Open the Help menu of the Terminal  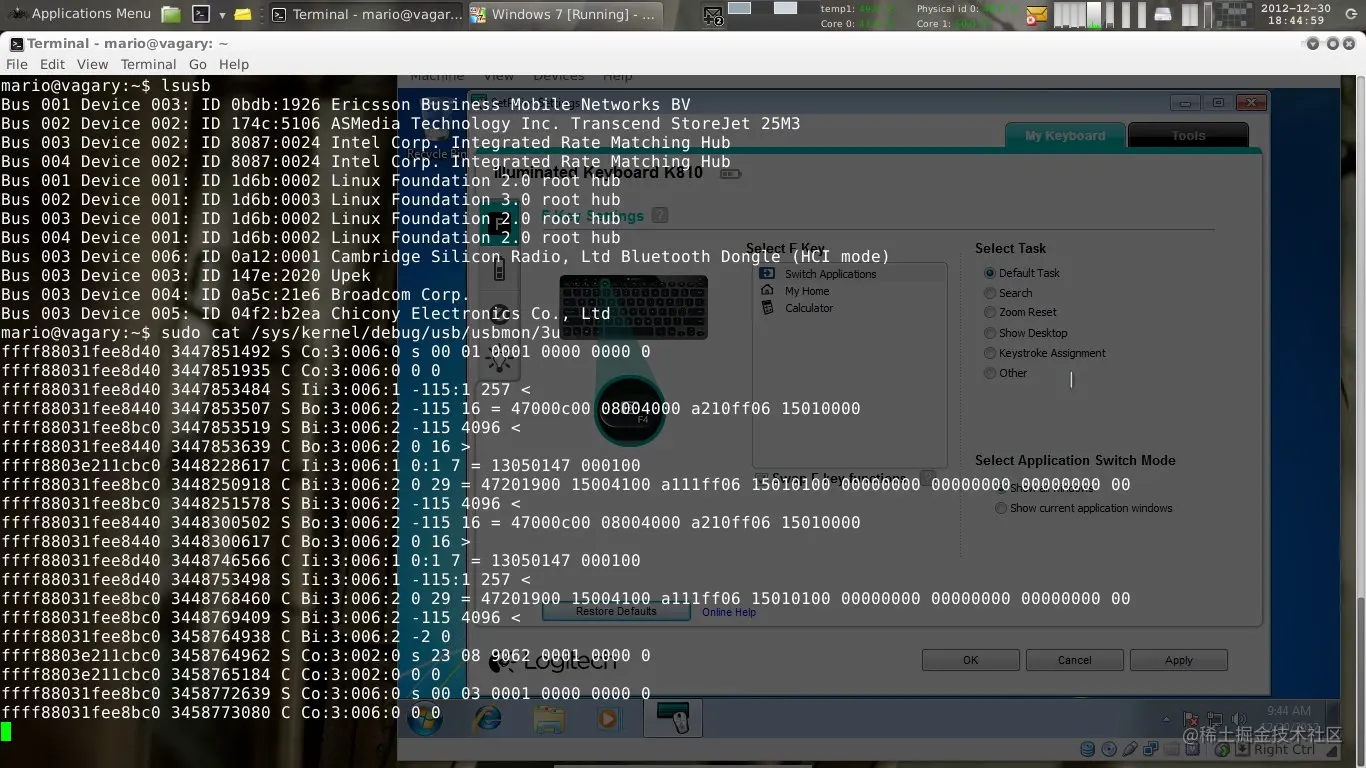(x=234, y=64)
